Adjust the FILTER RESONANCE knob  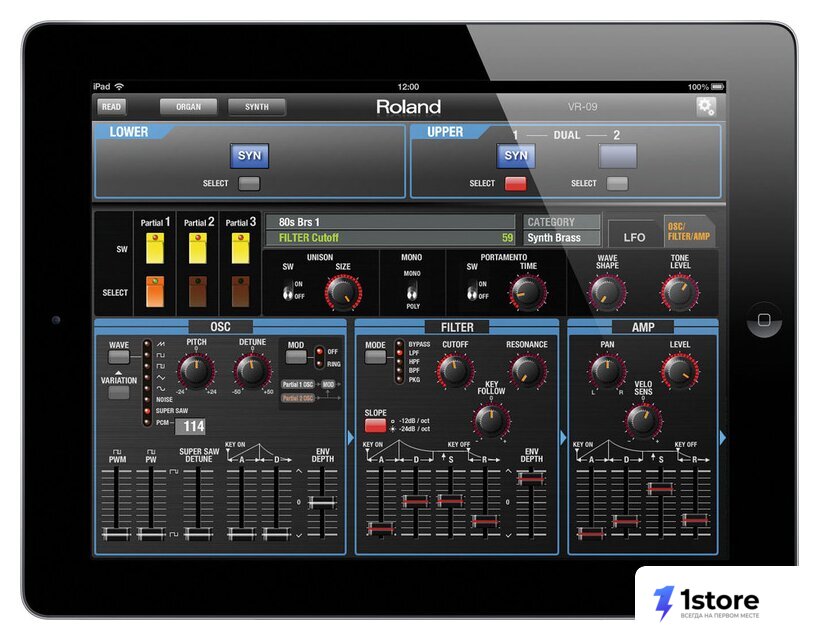(x=526, y=370)
